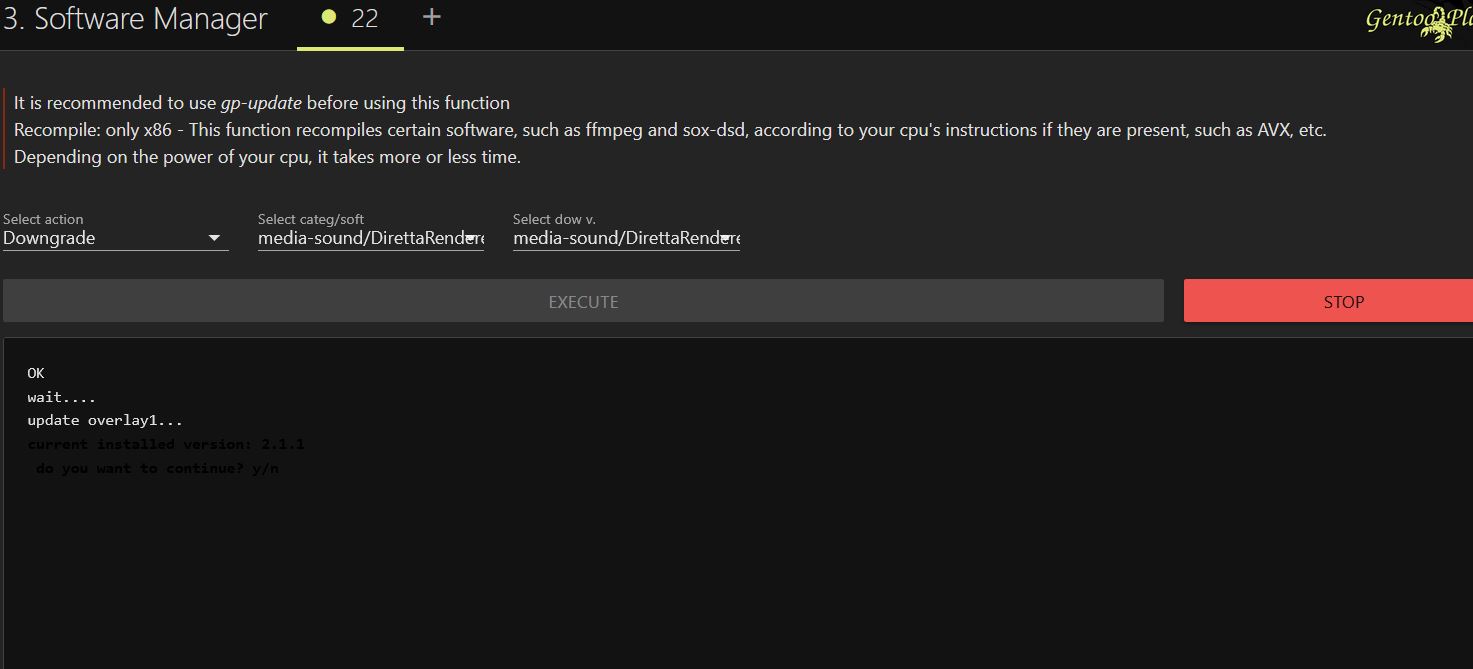Open the tab numbered 22
The width and height of the screenshot is (1473, 669).
[x=350, y=18]
